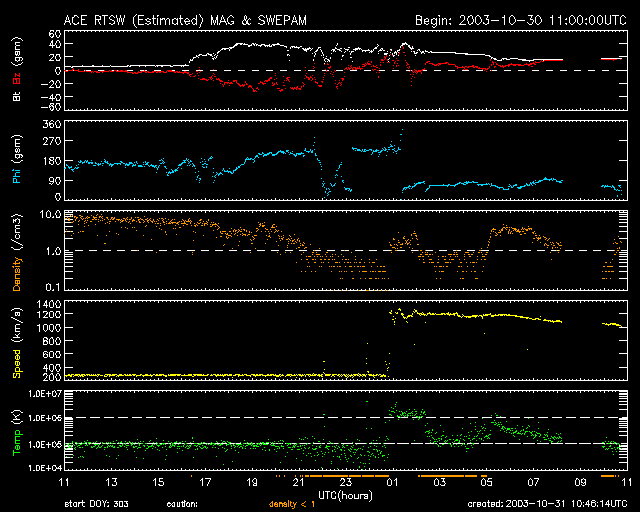This screenshot has width=640, height=512.
Task: Click the "90" tick on Phi axis
Action: point(55,181)
